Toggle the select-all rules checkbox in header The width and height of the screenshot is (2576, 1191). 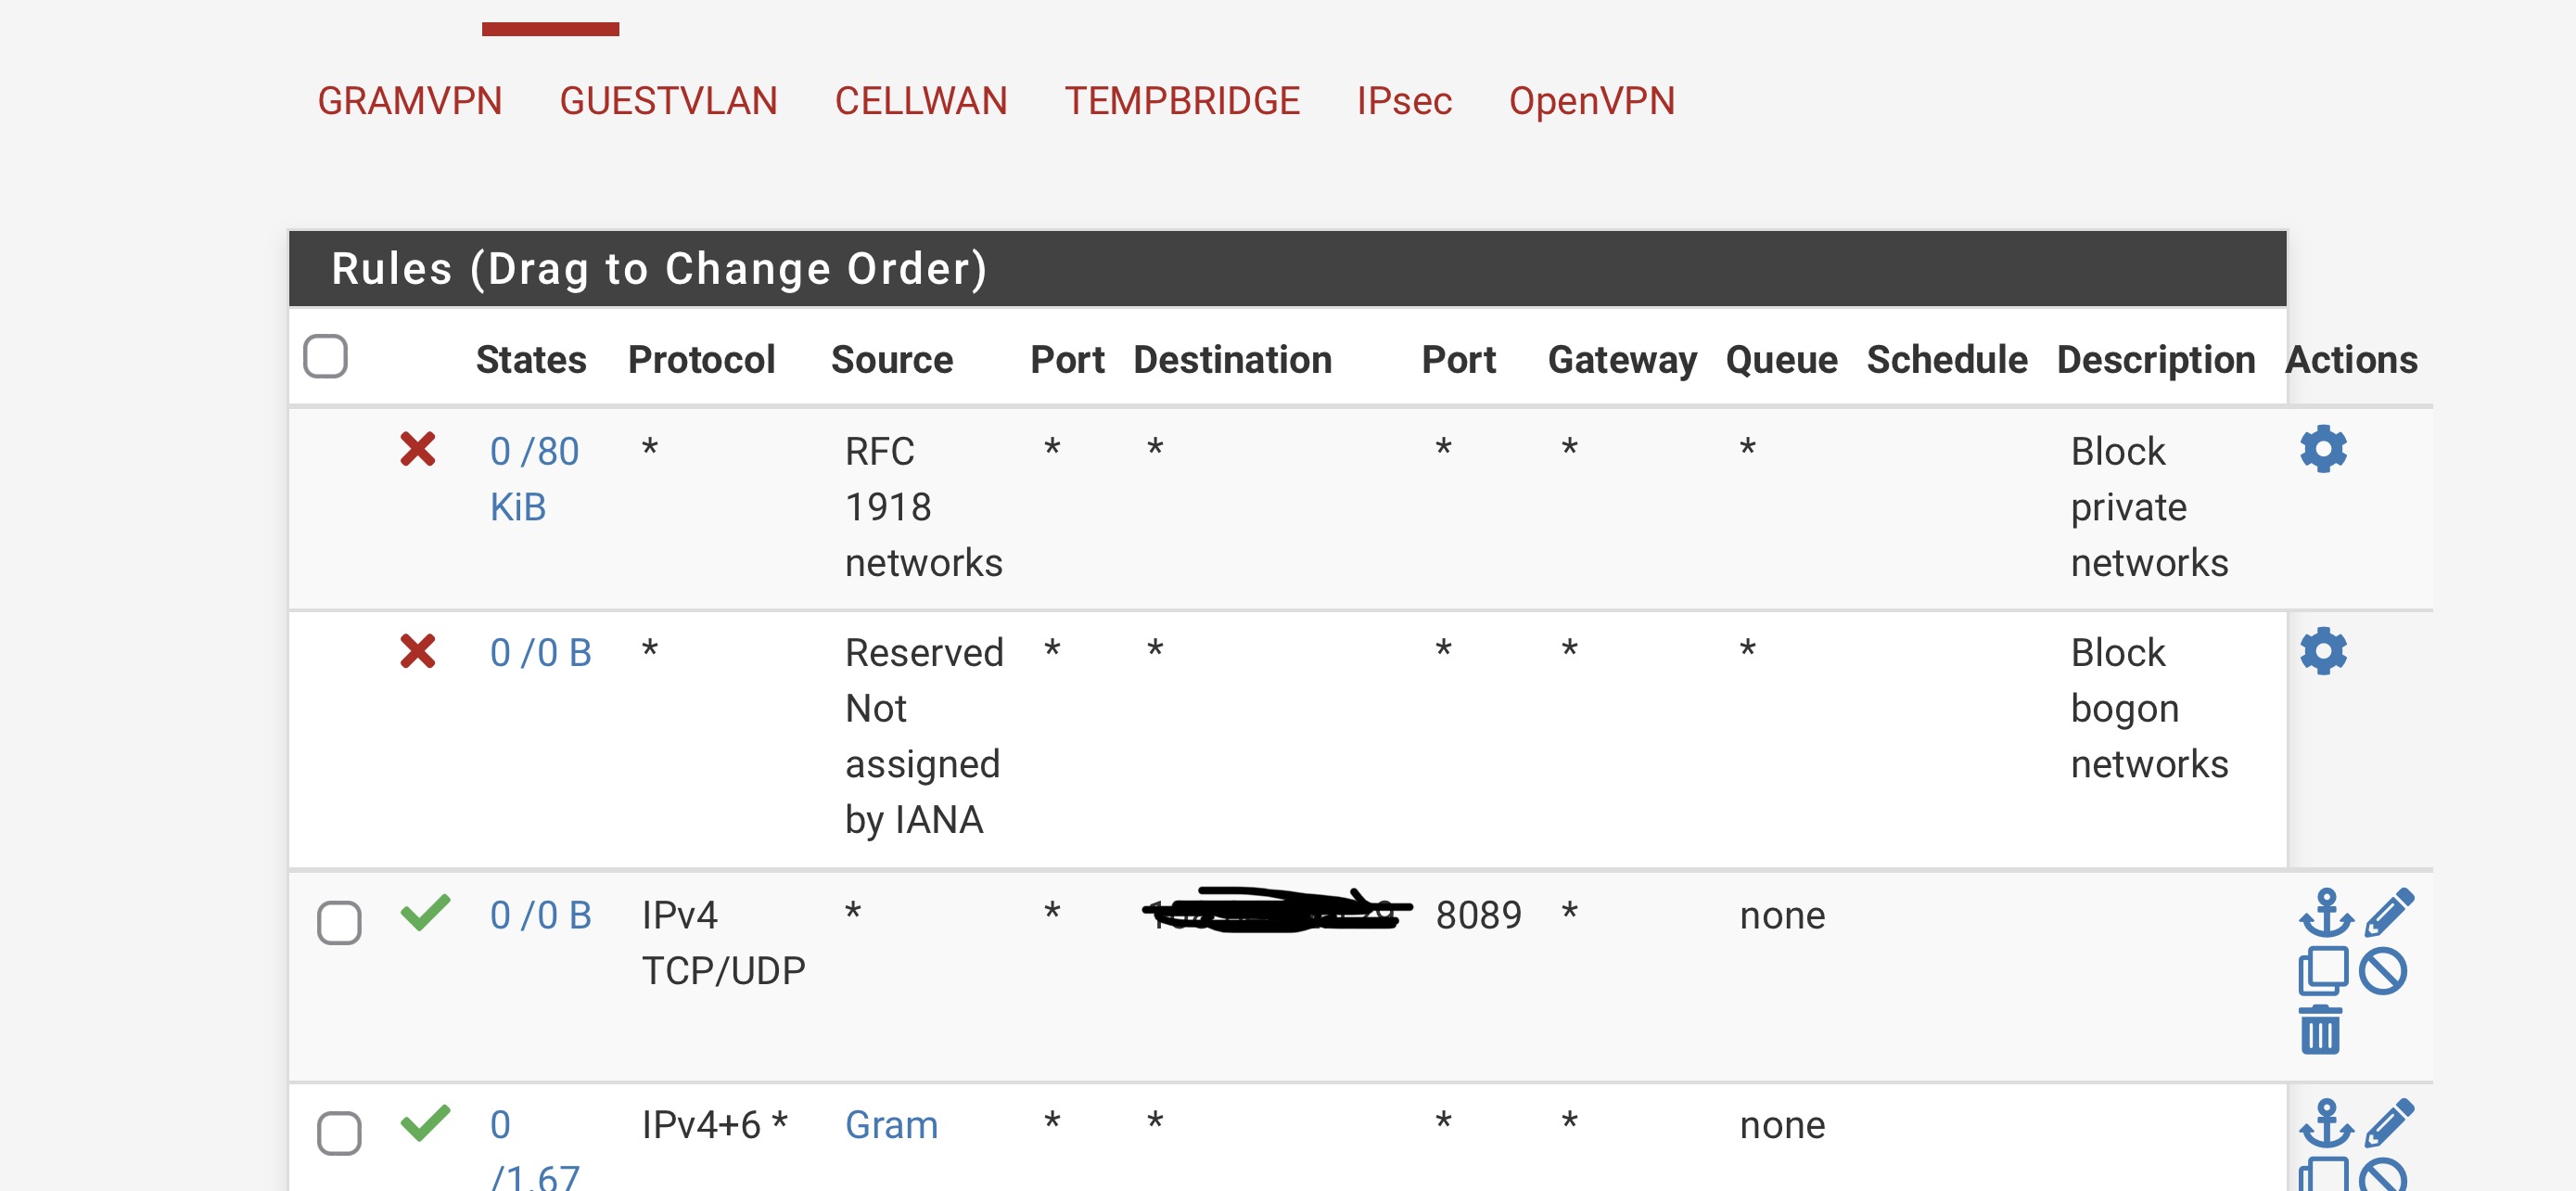[x=325, y=357]
